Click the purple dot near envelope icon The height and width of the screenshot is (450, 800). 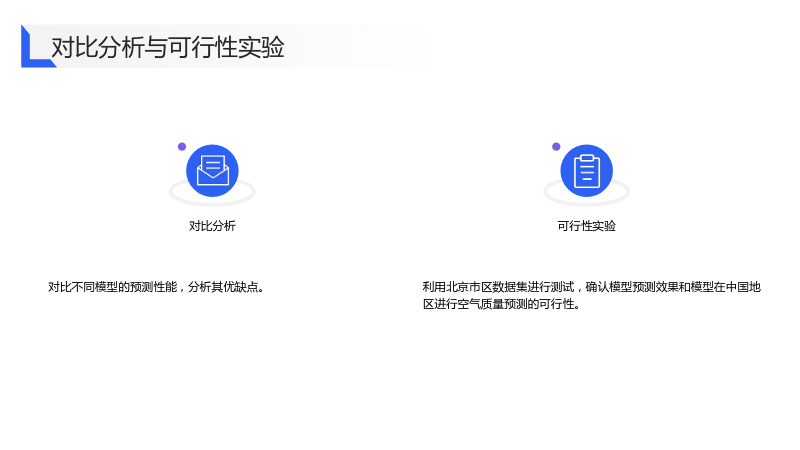tap(182, 147)
